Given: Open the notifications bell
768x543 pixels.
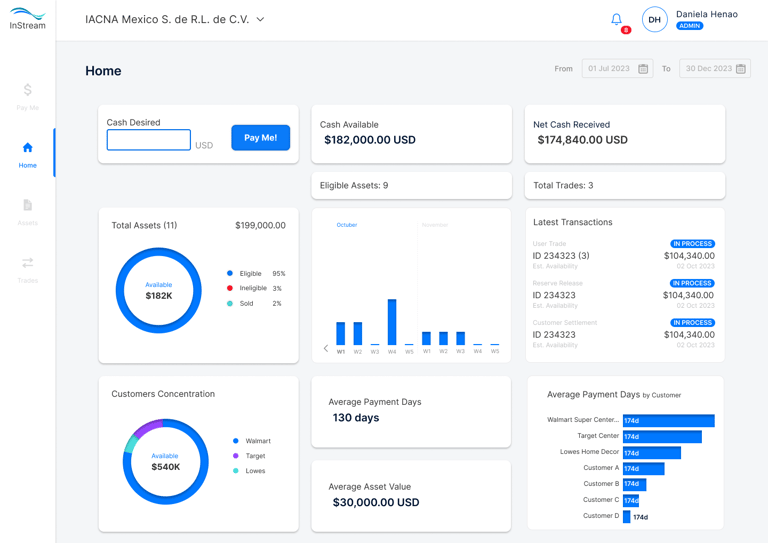Looking at the screenshot, I should [x=616, y=20].
